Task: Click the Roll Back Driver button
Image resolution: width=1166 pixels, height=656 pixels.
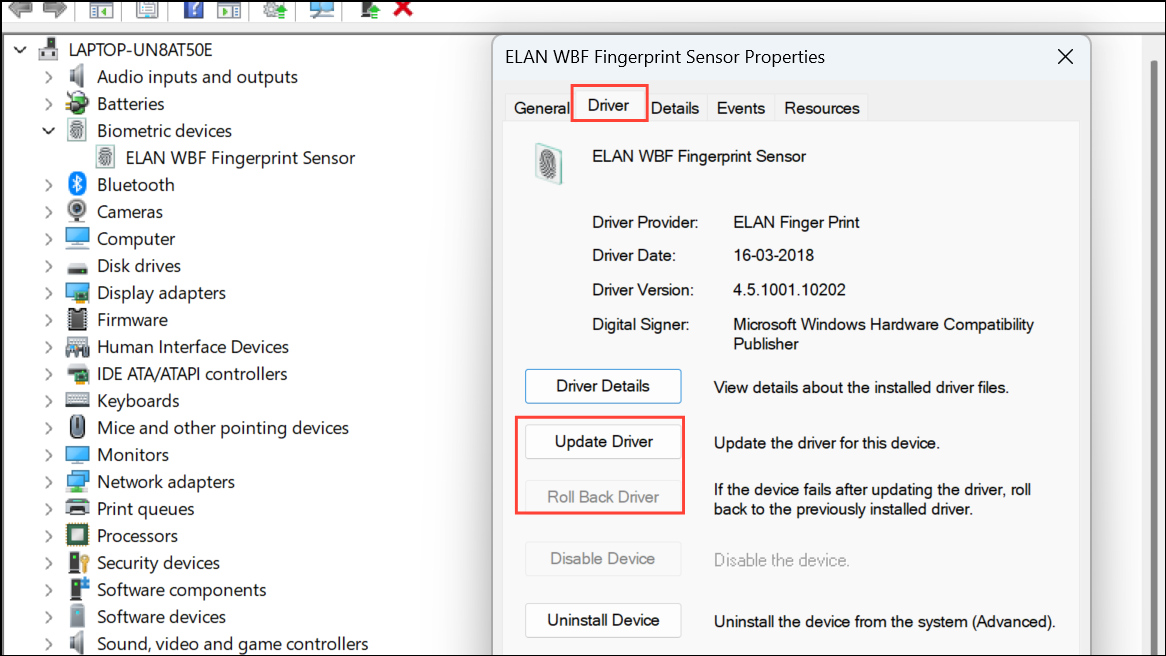Action: click(603, 497)
